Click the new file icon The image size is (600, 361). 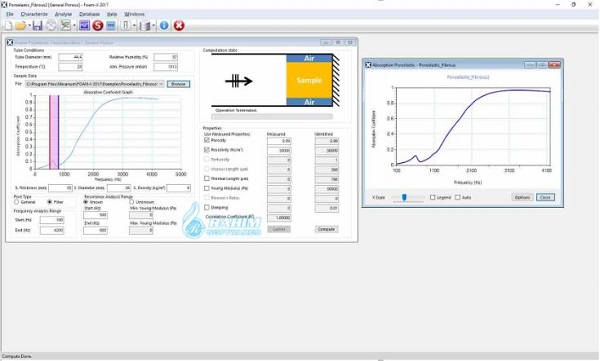8,26
